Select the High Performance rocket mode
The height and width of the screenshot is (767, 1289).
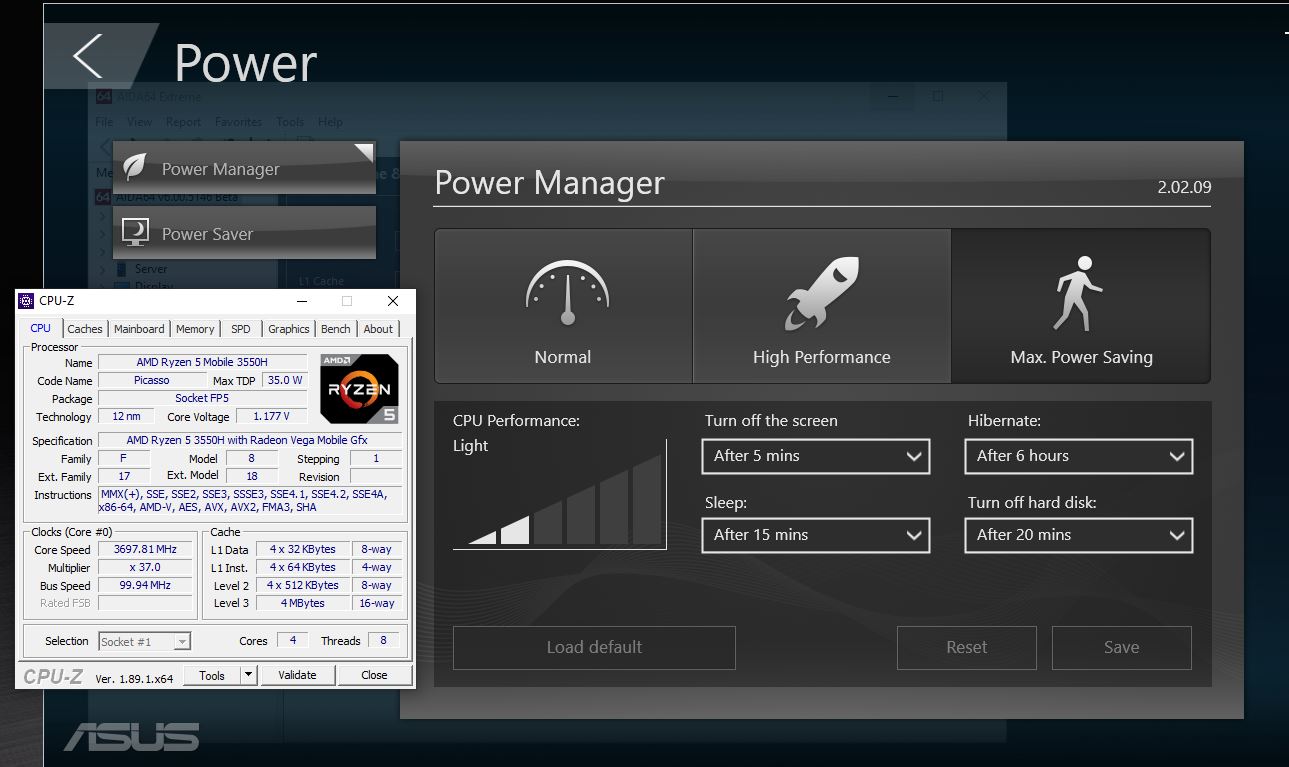point(821,306)
